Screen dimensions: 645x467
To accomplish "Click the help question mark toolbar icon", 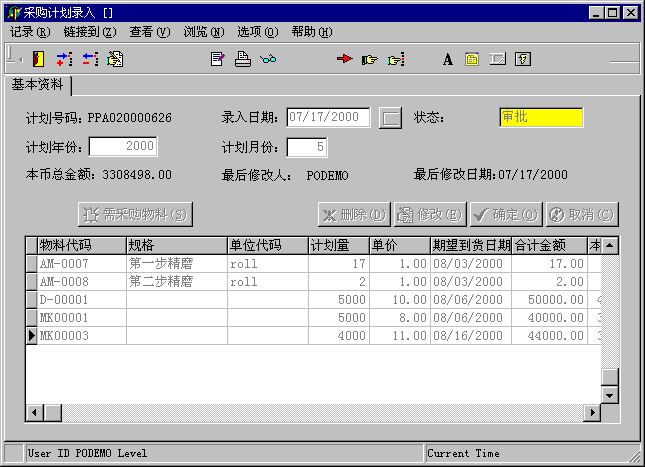I will click(523, 59).
